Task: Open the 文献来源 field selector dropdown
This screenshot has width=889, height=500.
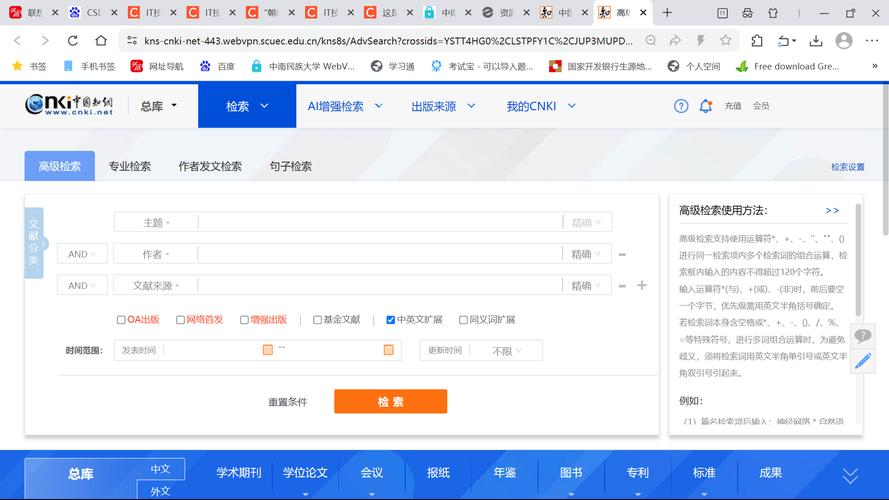Action: pyautogui.click(x=156, y=286)
